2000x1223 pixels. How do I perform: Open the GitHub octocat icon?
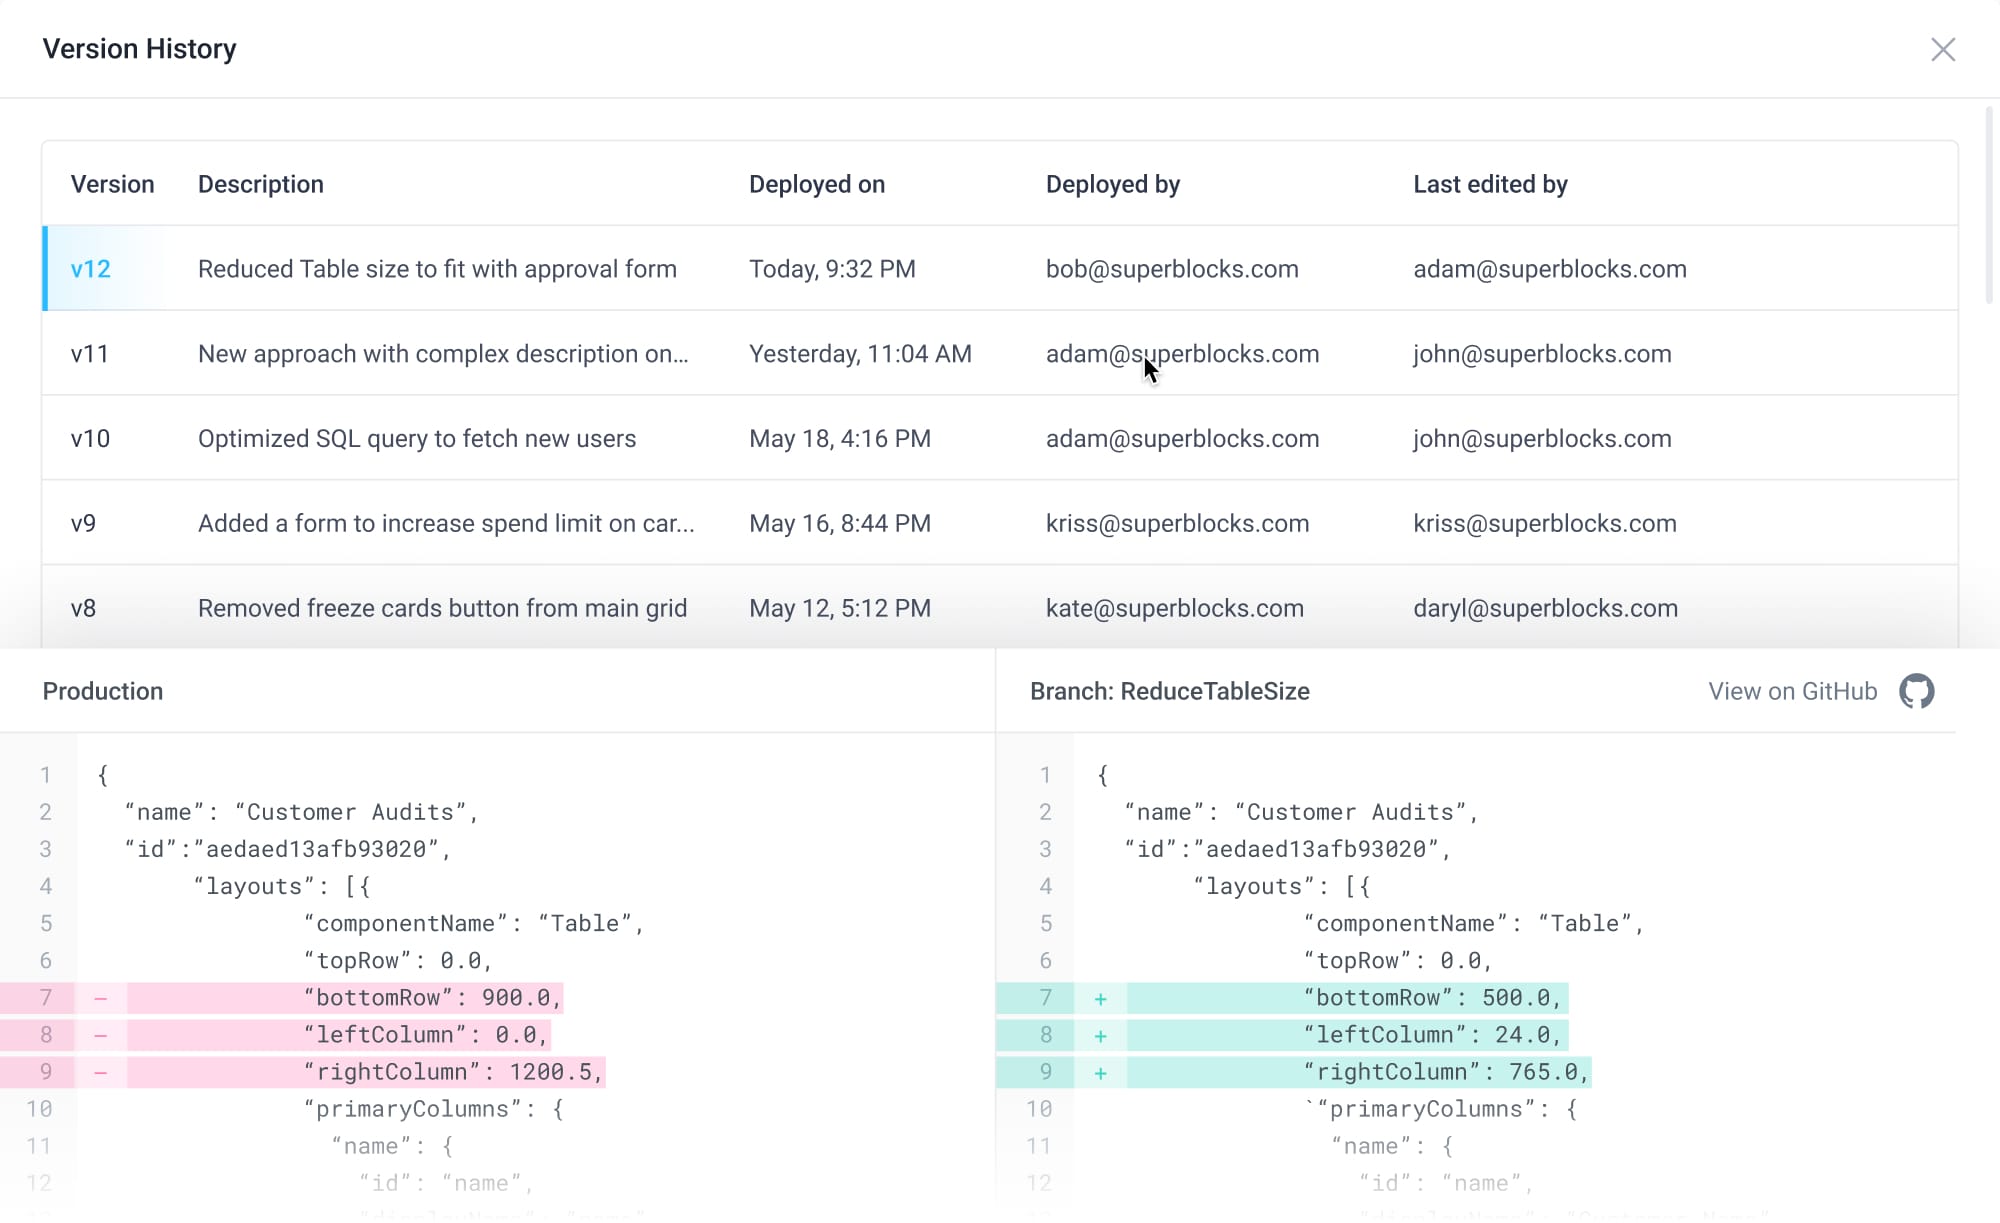click(1916, 691)
